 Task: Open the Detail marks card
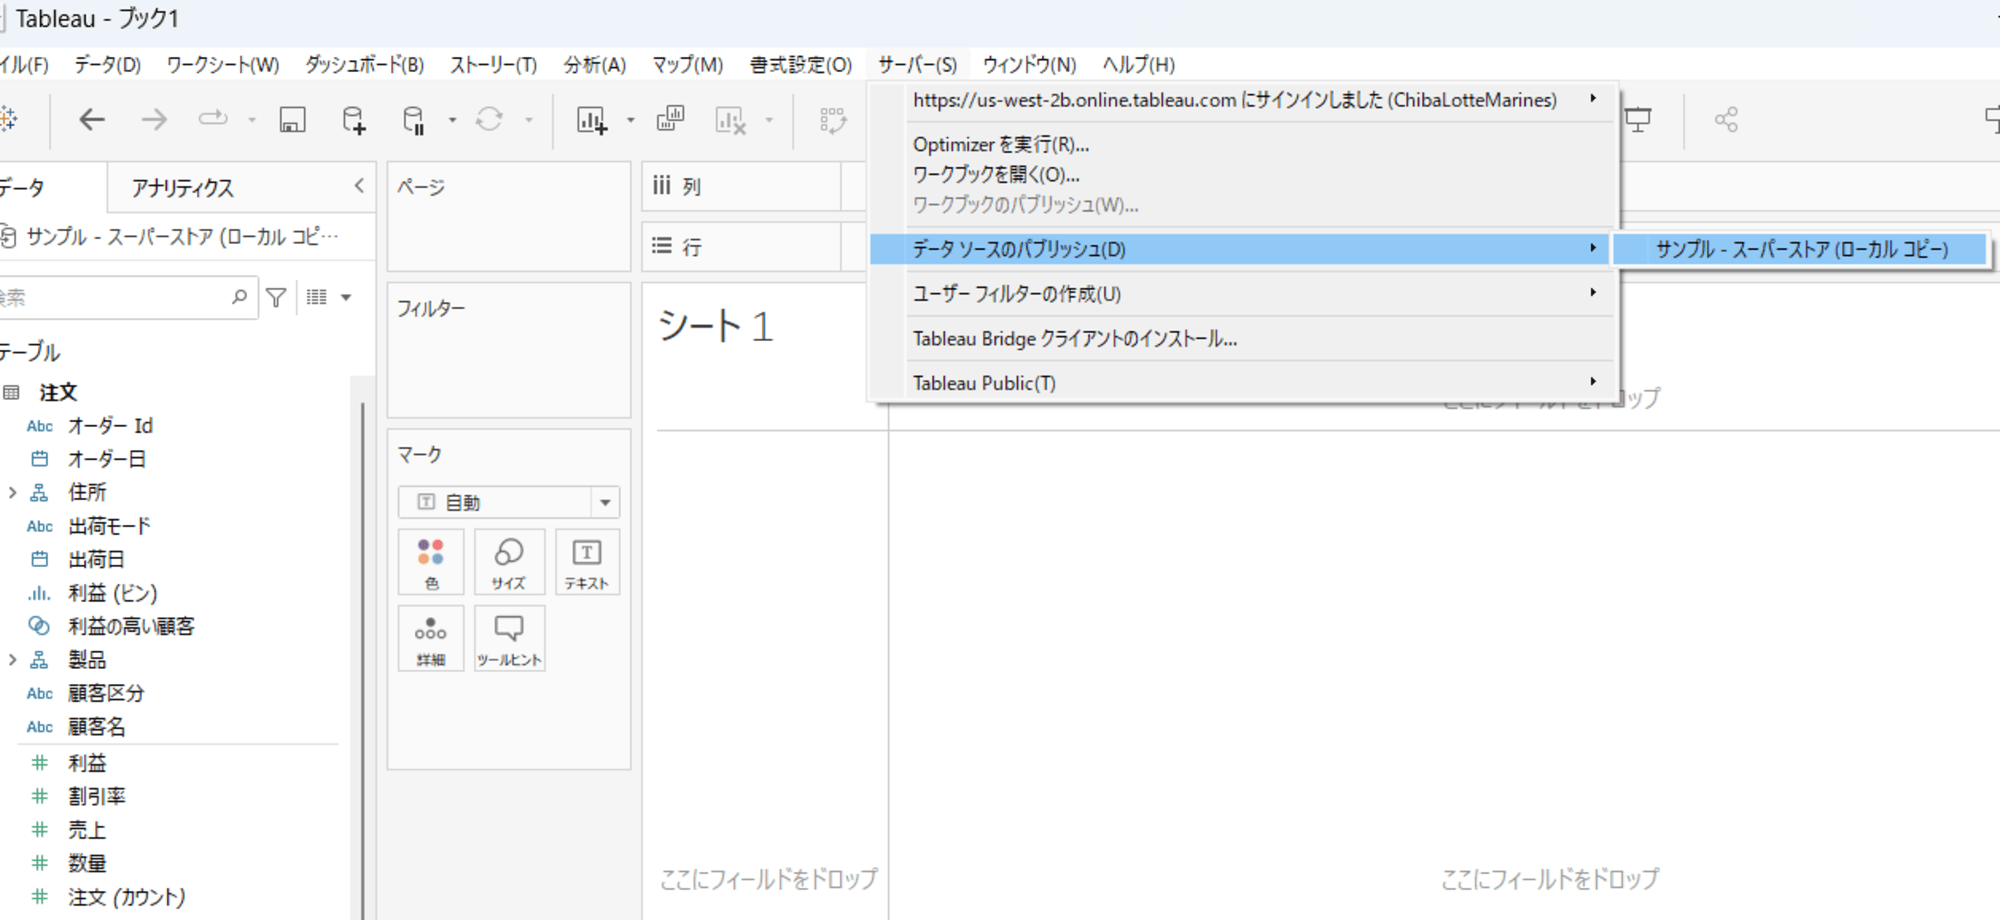pyautogui.click(x=431, y=638)
